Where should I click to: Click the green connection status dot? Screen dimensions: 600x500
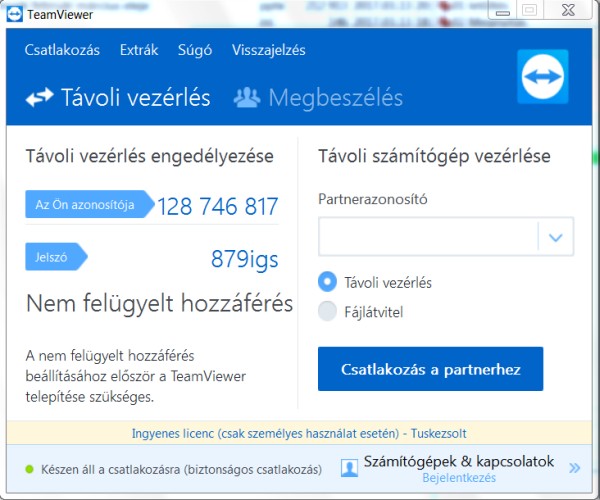pyautogui.click(x=30, y=468)
